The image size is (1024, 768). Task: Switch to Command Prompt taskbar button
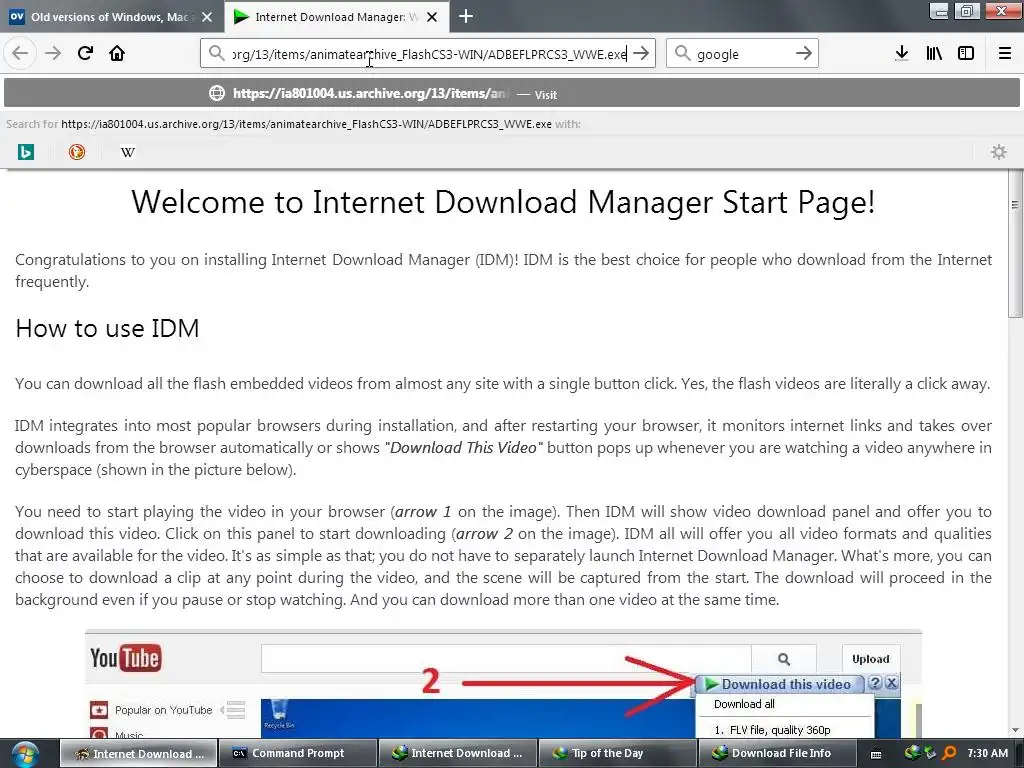click(x=298, y=754)
